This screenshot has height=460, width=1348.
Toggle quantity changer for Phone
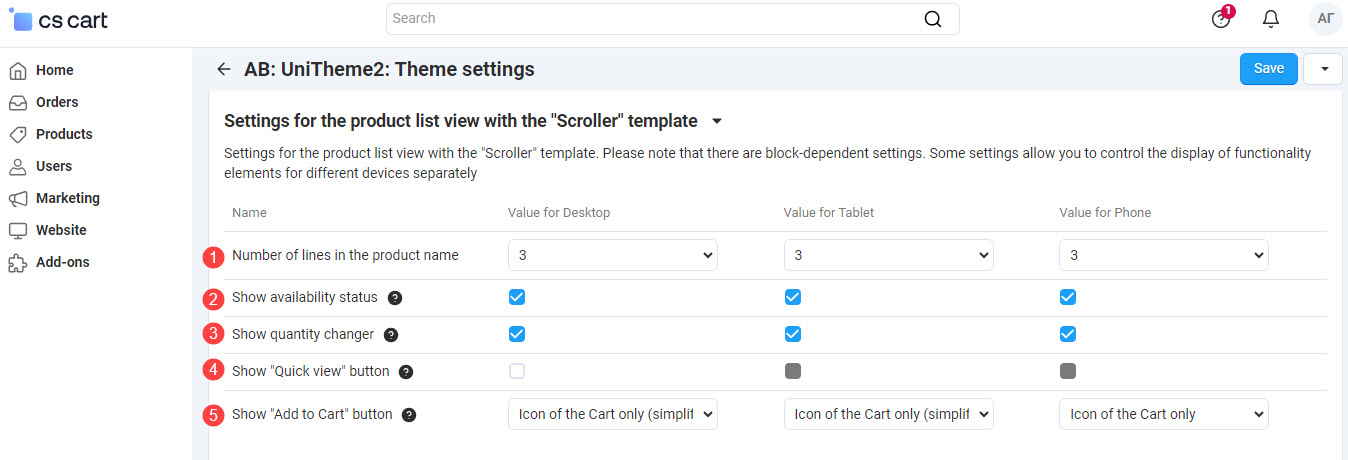pyautogui.click(x=1068, y=334)
